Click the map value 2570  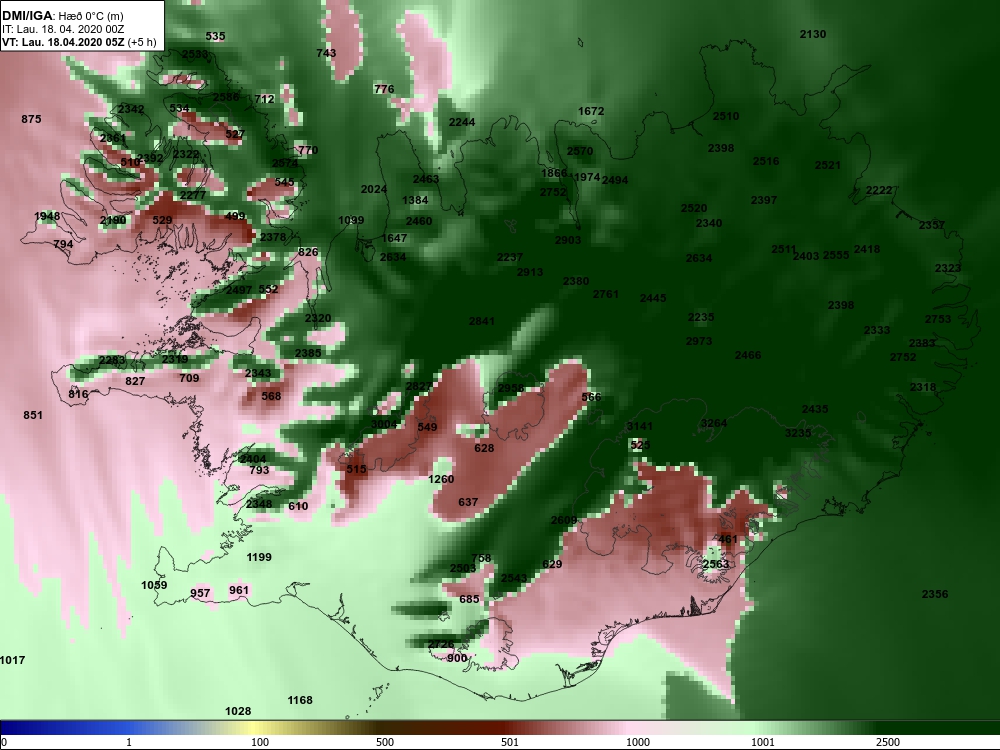(x=580, y=151)
